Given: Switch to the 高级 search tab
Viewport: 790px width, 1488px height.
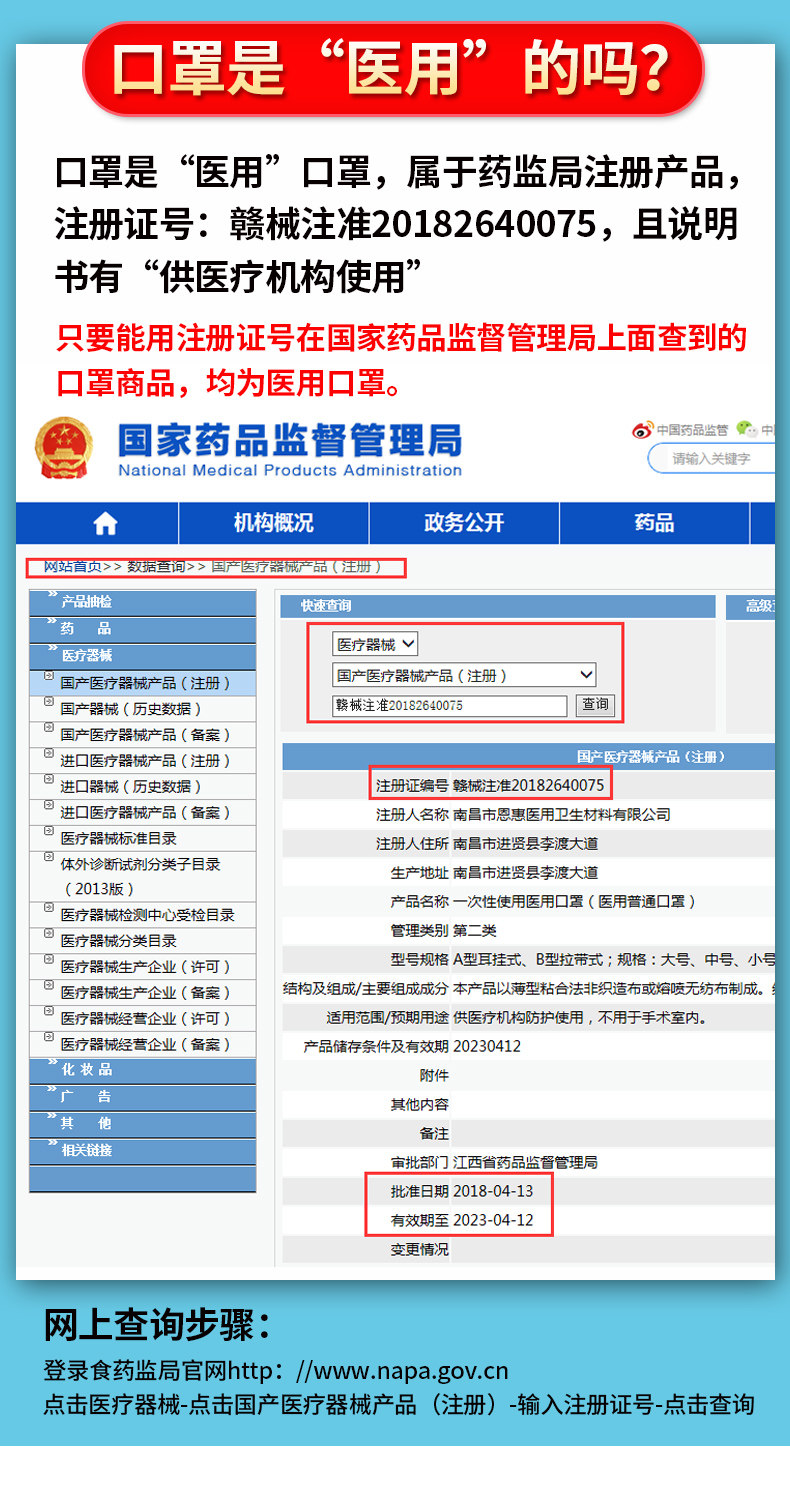Looking at the screenshot, I should pyautogui.click(x=759, y=606).
